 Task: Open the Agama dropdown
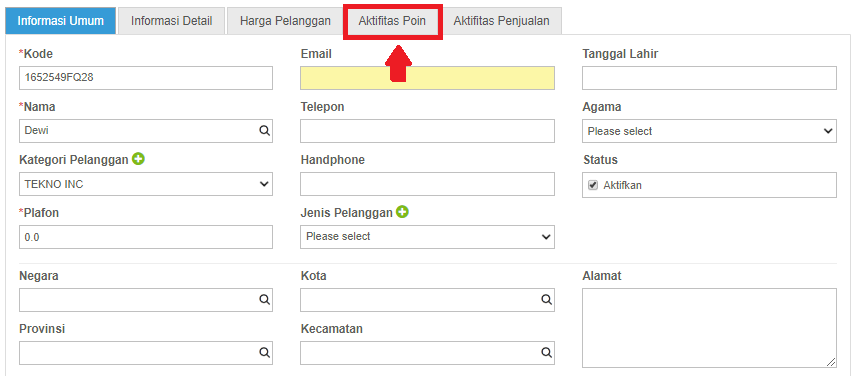coord(709,131)
